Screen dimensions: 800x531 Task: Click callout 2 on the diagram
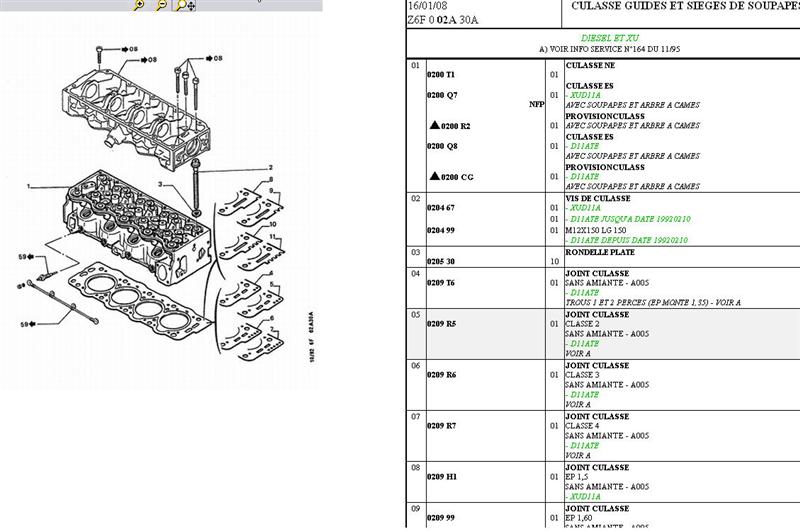click(271, 167)
